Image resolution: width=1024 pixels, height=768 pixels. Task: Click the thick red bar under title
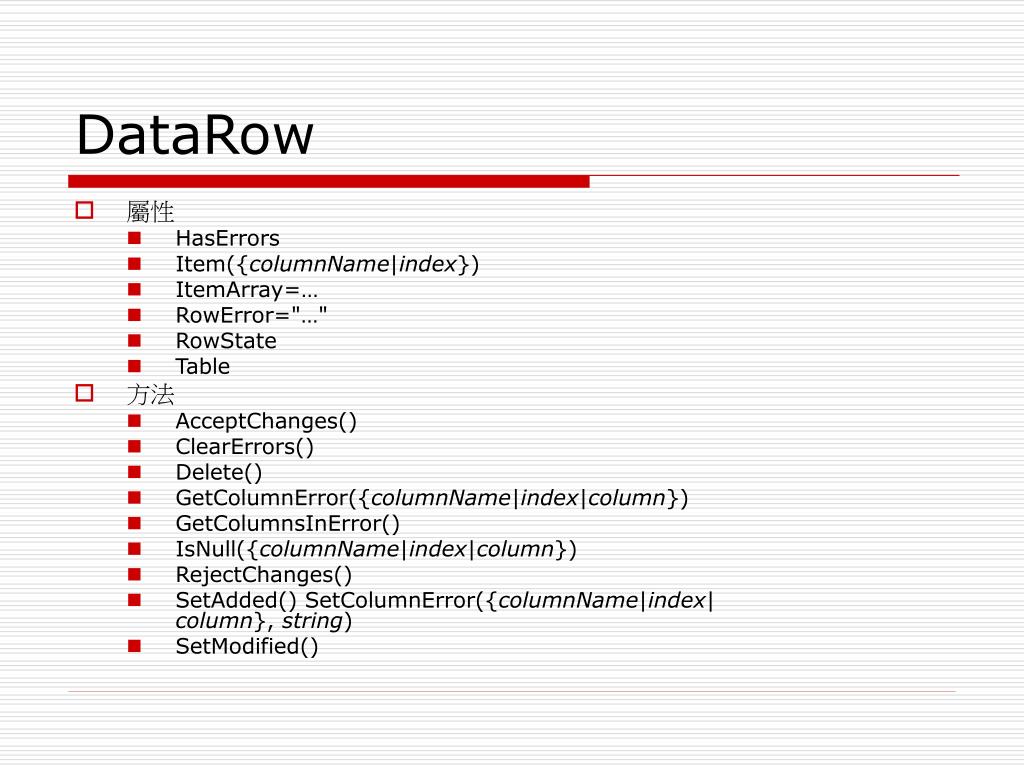click(328, 182)
